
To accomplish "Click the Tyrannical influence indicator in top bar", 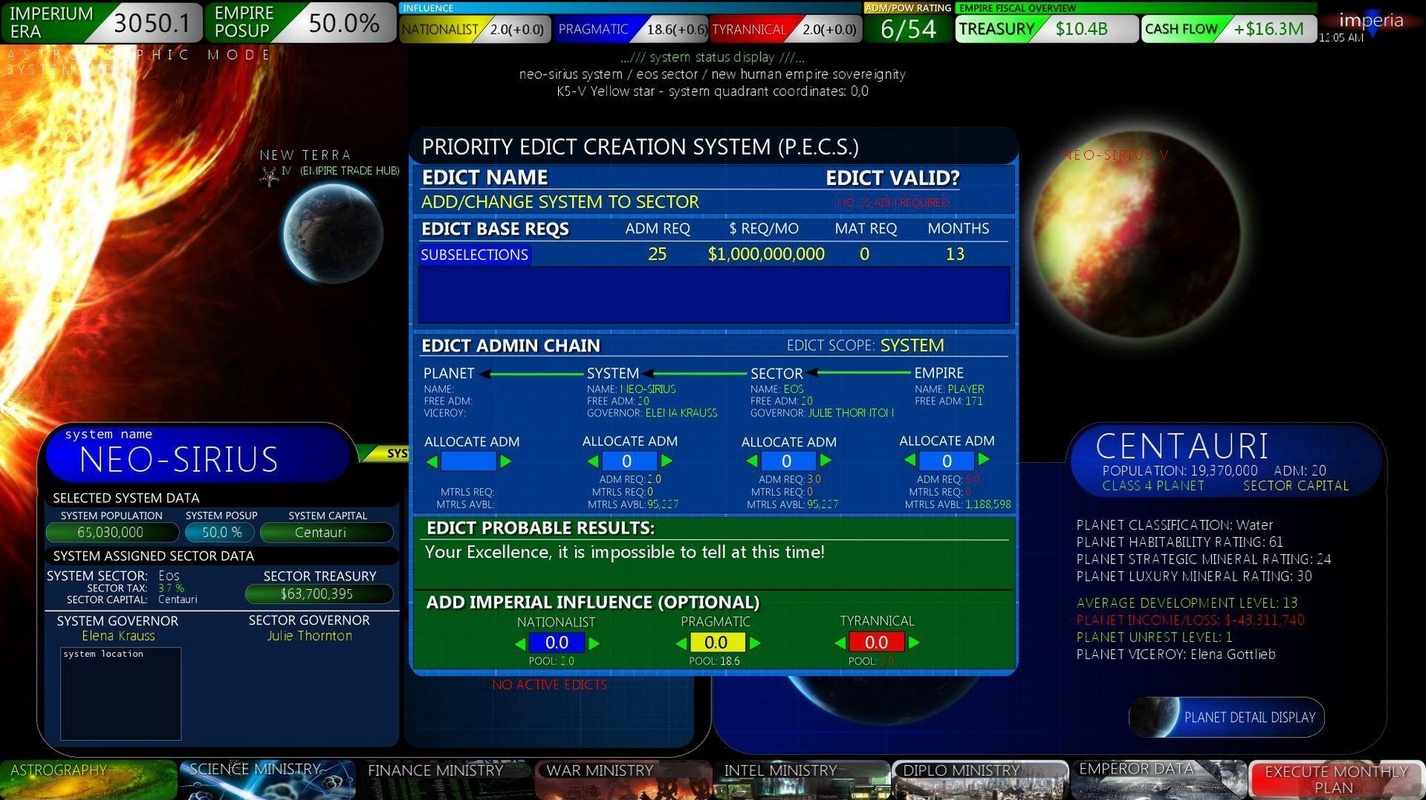I will [x=786, y=29].
